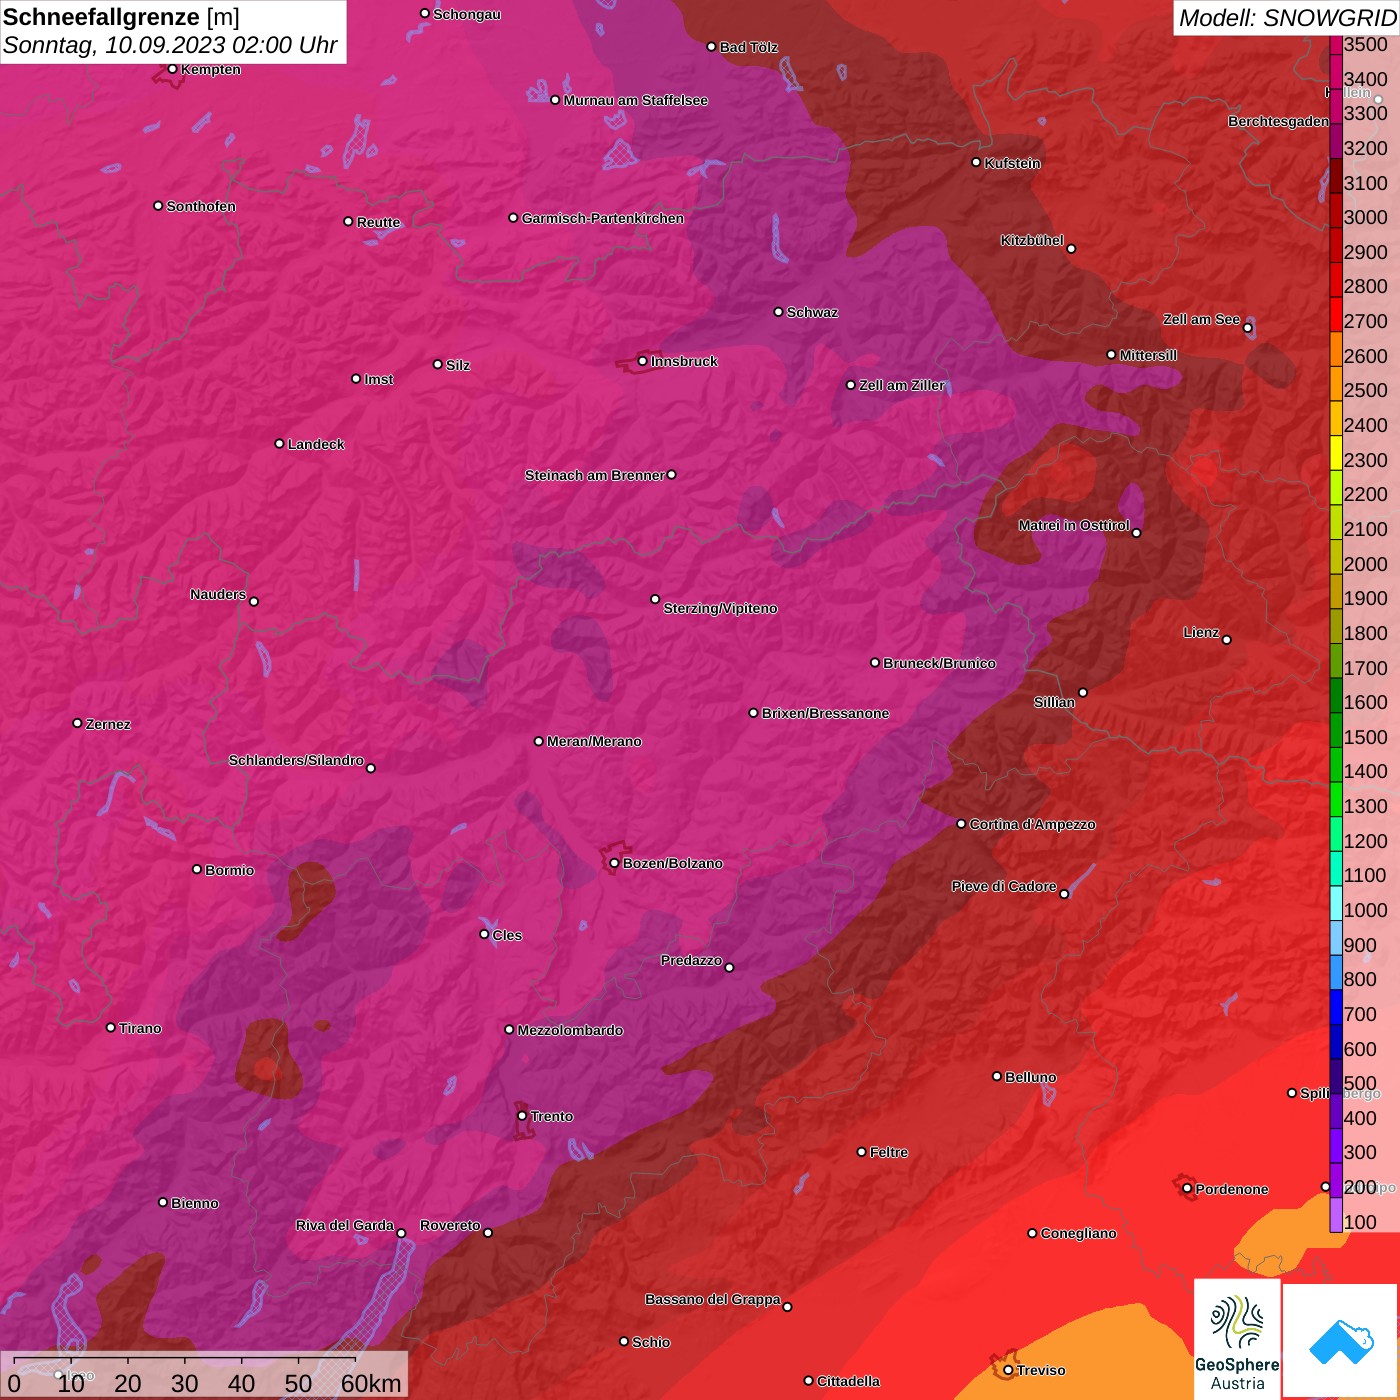The image size is (1400, 1400).
Task: Click the Reutte label
Action: pyautogui.click(x=378, y=222)
